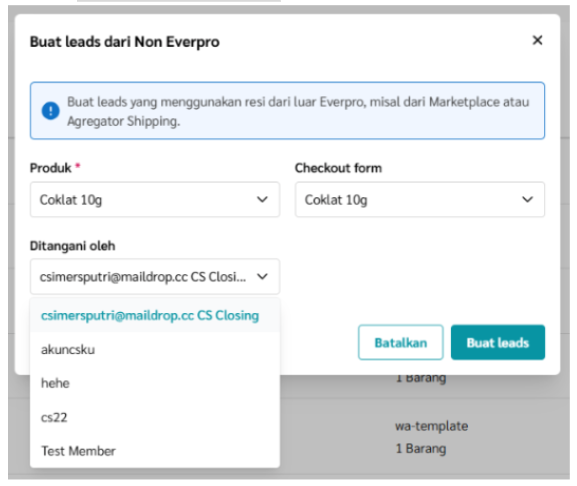Close the Buat leads dari Non Everpro dialog
Viewport: 577px width, 486px height.
point(537,40)
